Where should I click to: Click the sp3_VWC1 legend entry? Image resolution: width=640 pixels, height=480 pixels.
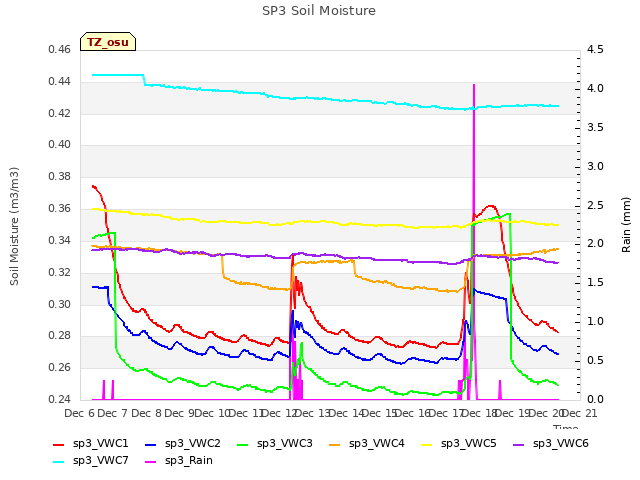[91, 444]
